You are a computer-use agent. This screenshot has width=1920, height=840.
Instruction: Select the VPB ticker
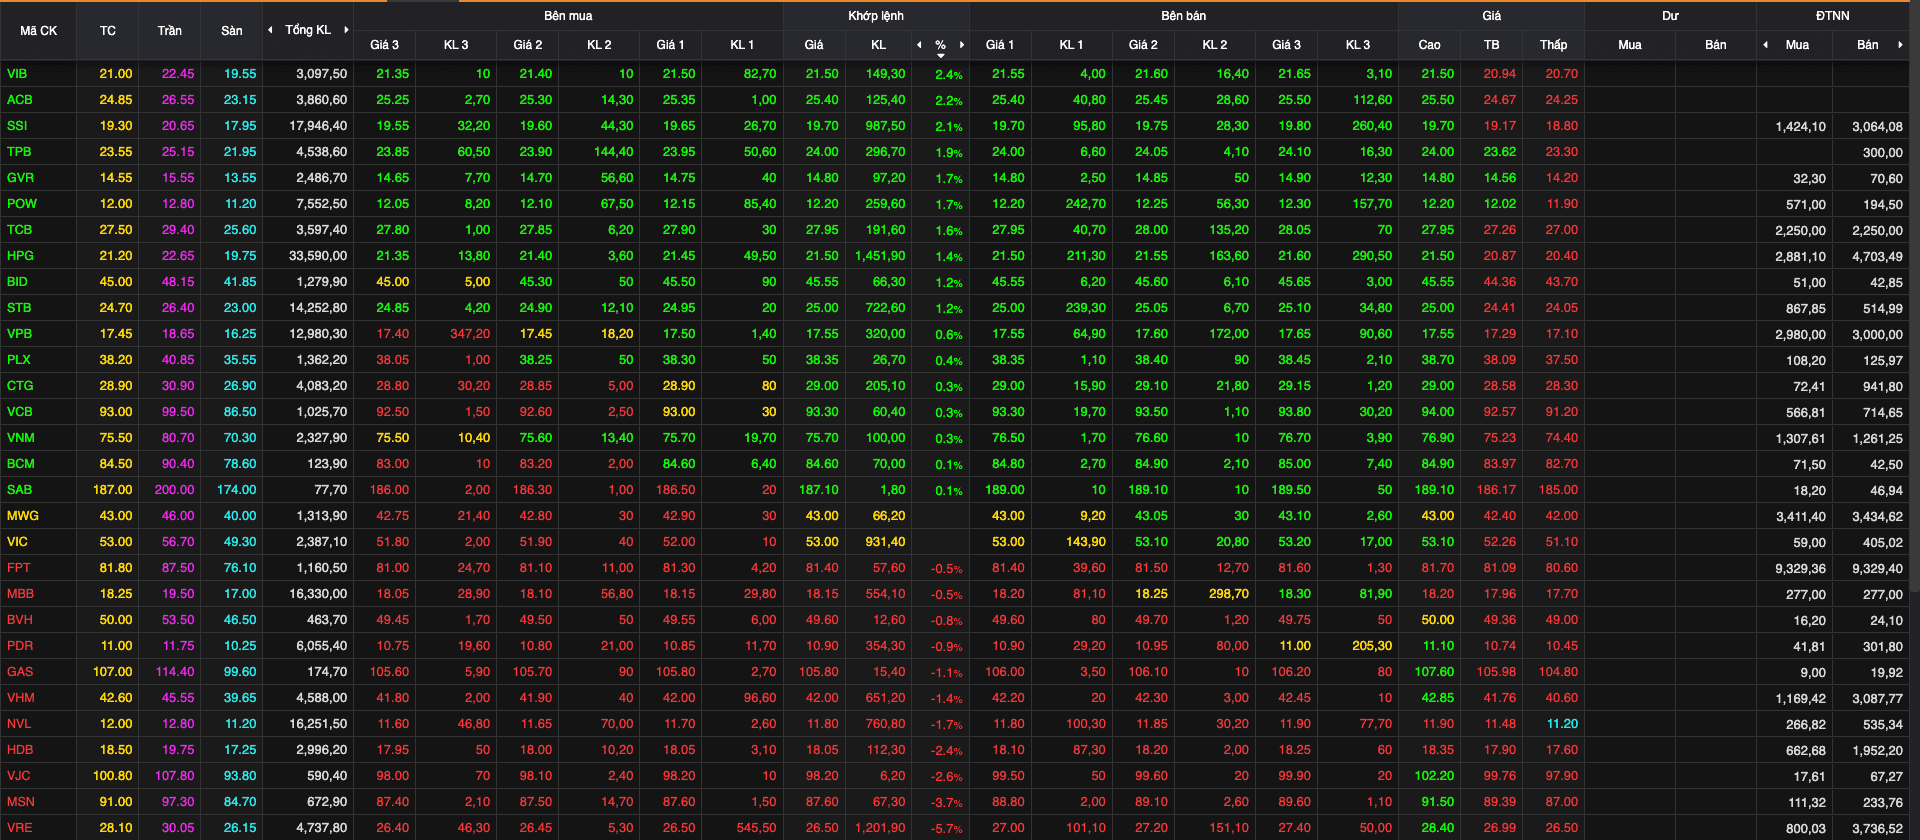click(x=19, y=334)
